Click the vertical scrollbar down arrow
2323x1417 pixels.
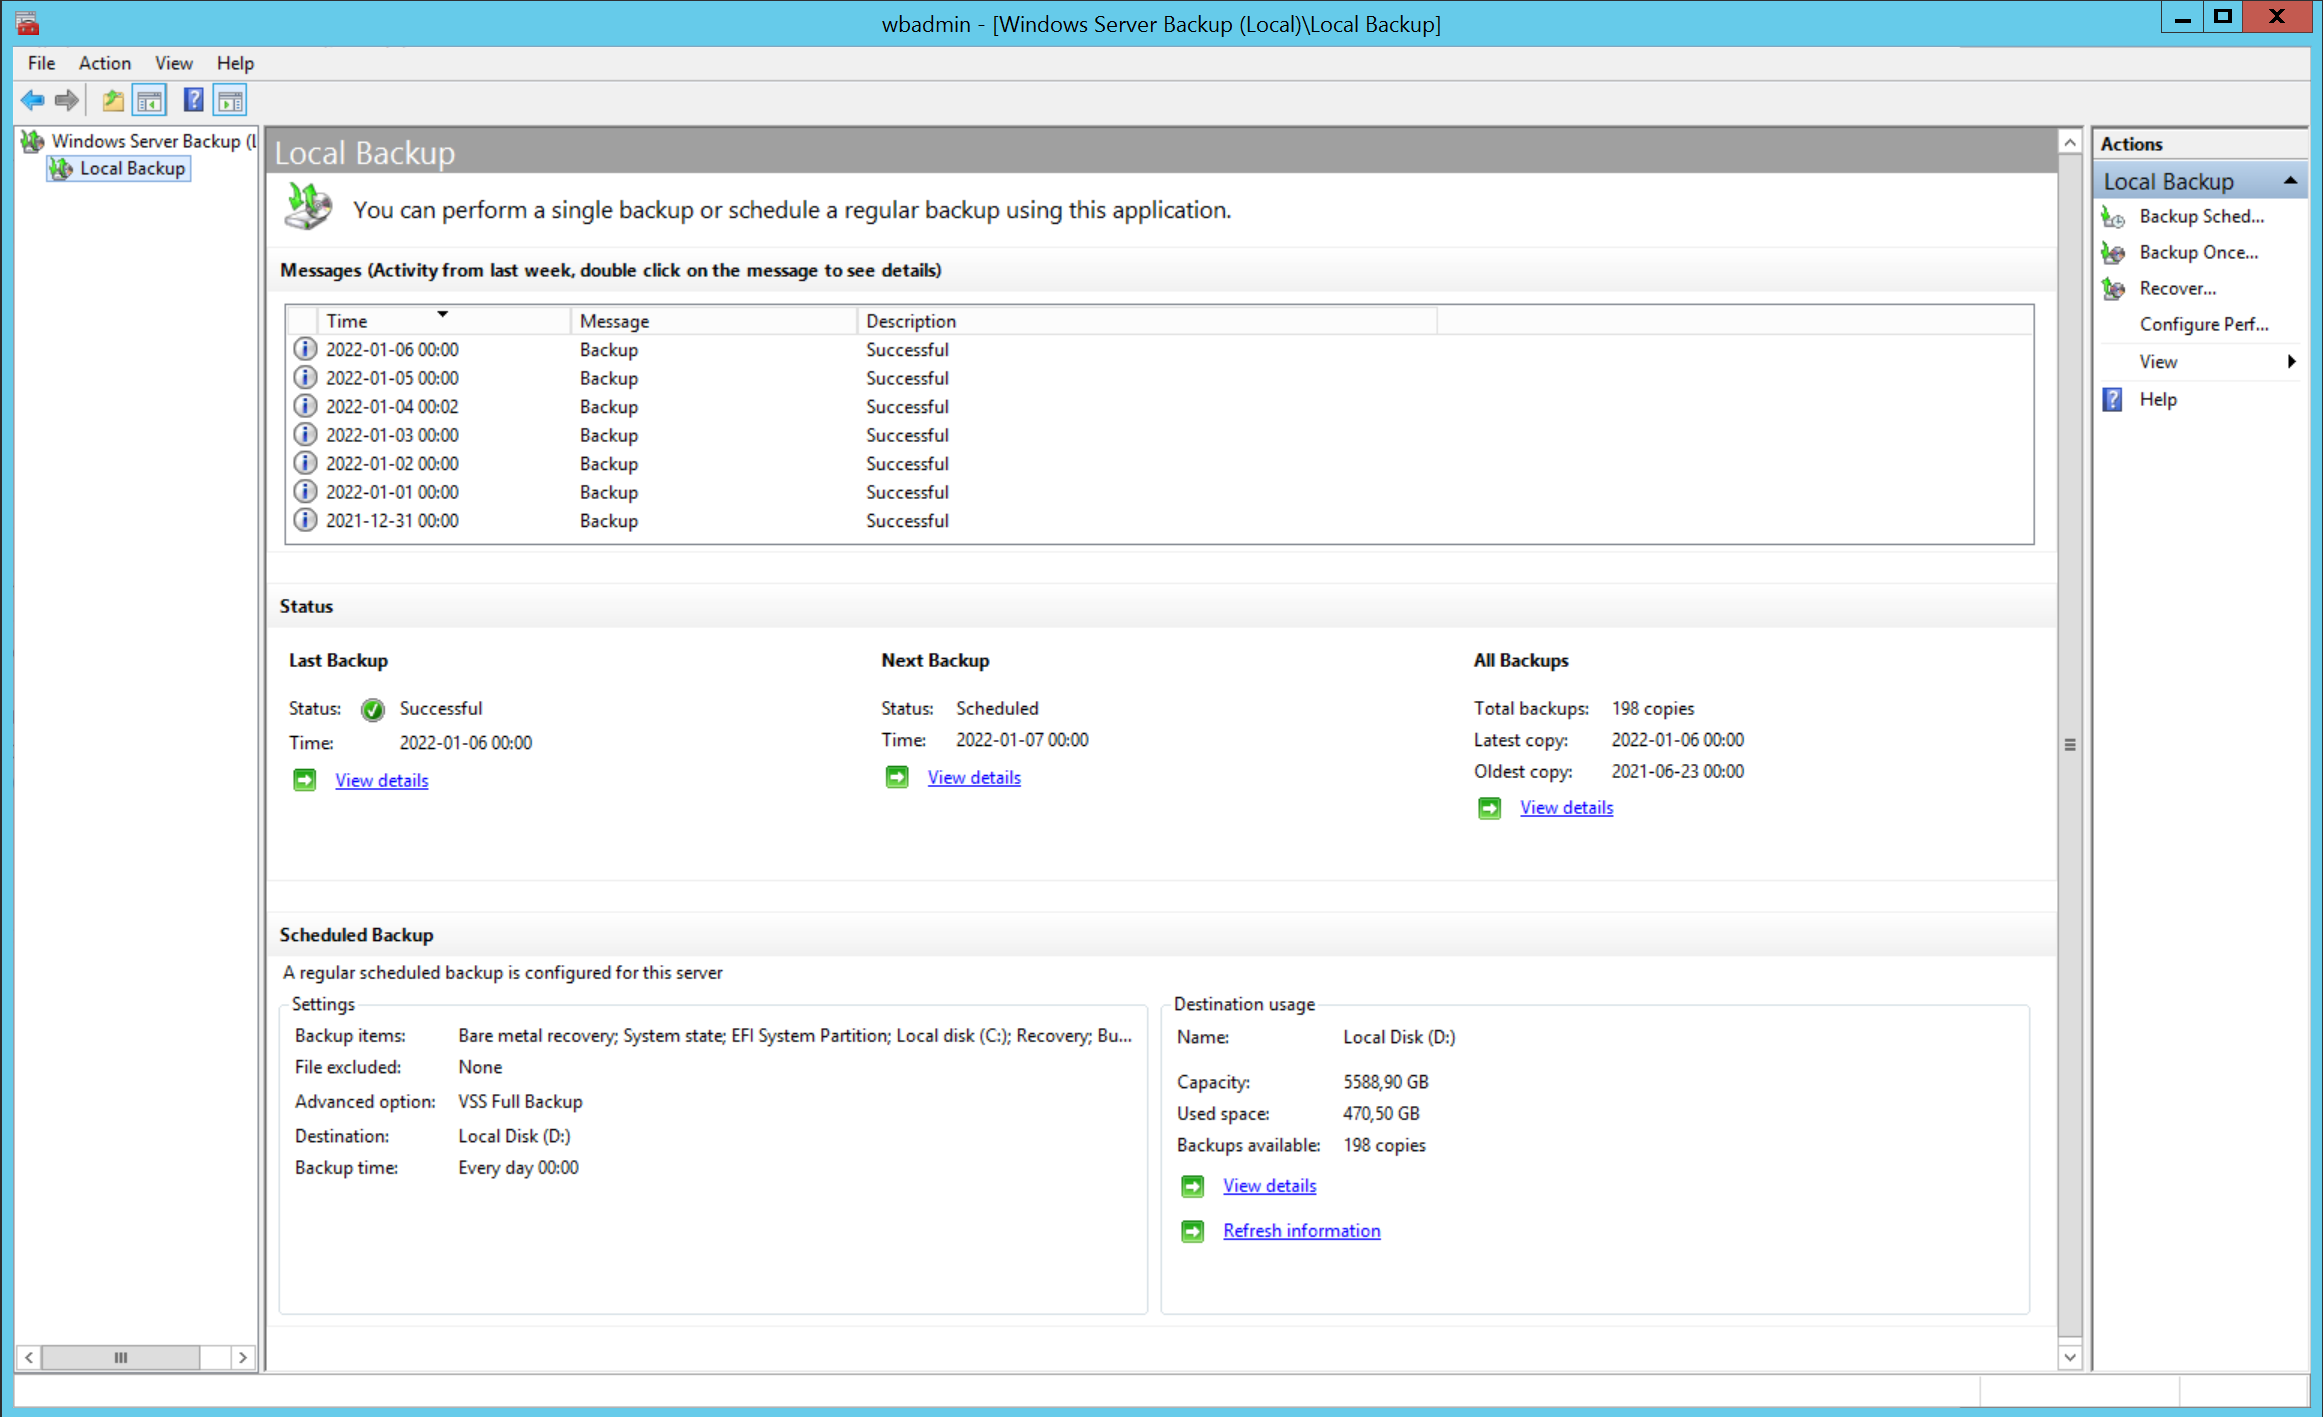tap(2069, 1356)
